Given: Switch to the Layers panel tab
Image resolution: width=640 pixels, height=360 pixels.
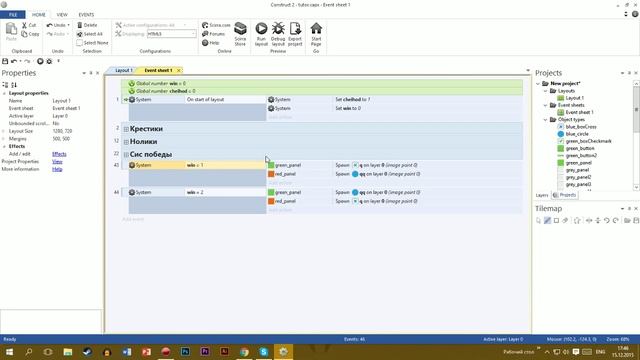Looking at the screenshot, I should click(x=542, y=195).
